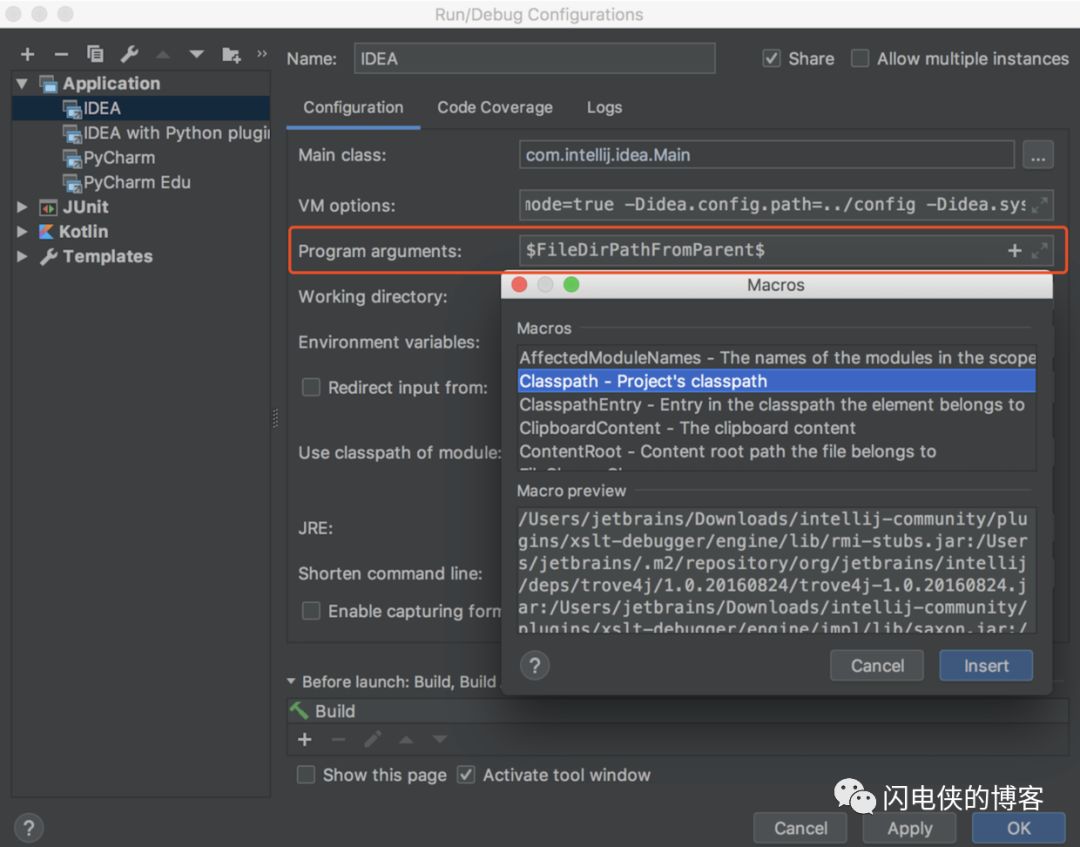Click the Apply button
This screenshot has width=1080, height=847.
[x=910, y=828]
